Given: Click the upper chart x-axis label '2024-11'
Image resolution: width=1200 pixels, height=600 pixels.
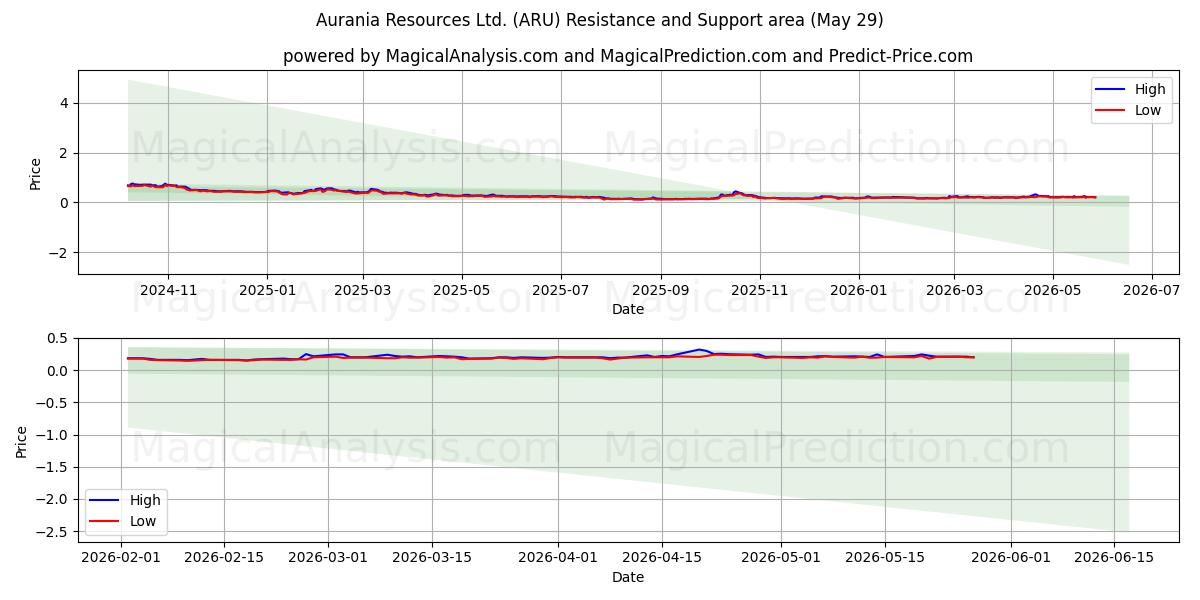Looking at the screenshot, I should pyautogui.click(x=168, y=290).
